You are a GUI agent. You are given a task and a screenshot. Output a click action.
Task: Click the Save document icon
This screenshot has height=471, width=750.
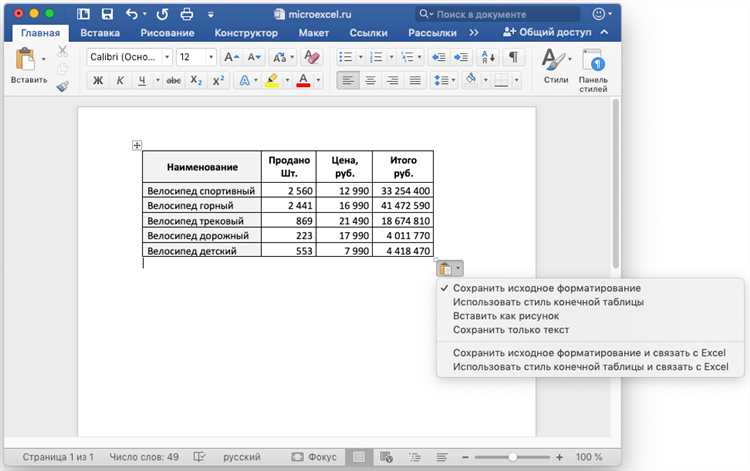[x=108, y=14]
